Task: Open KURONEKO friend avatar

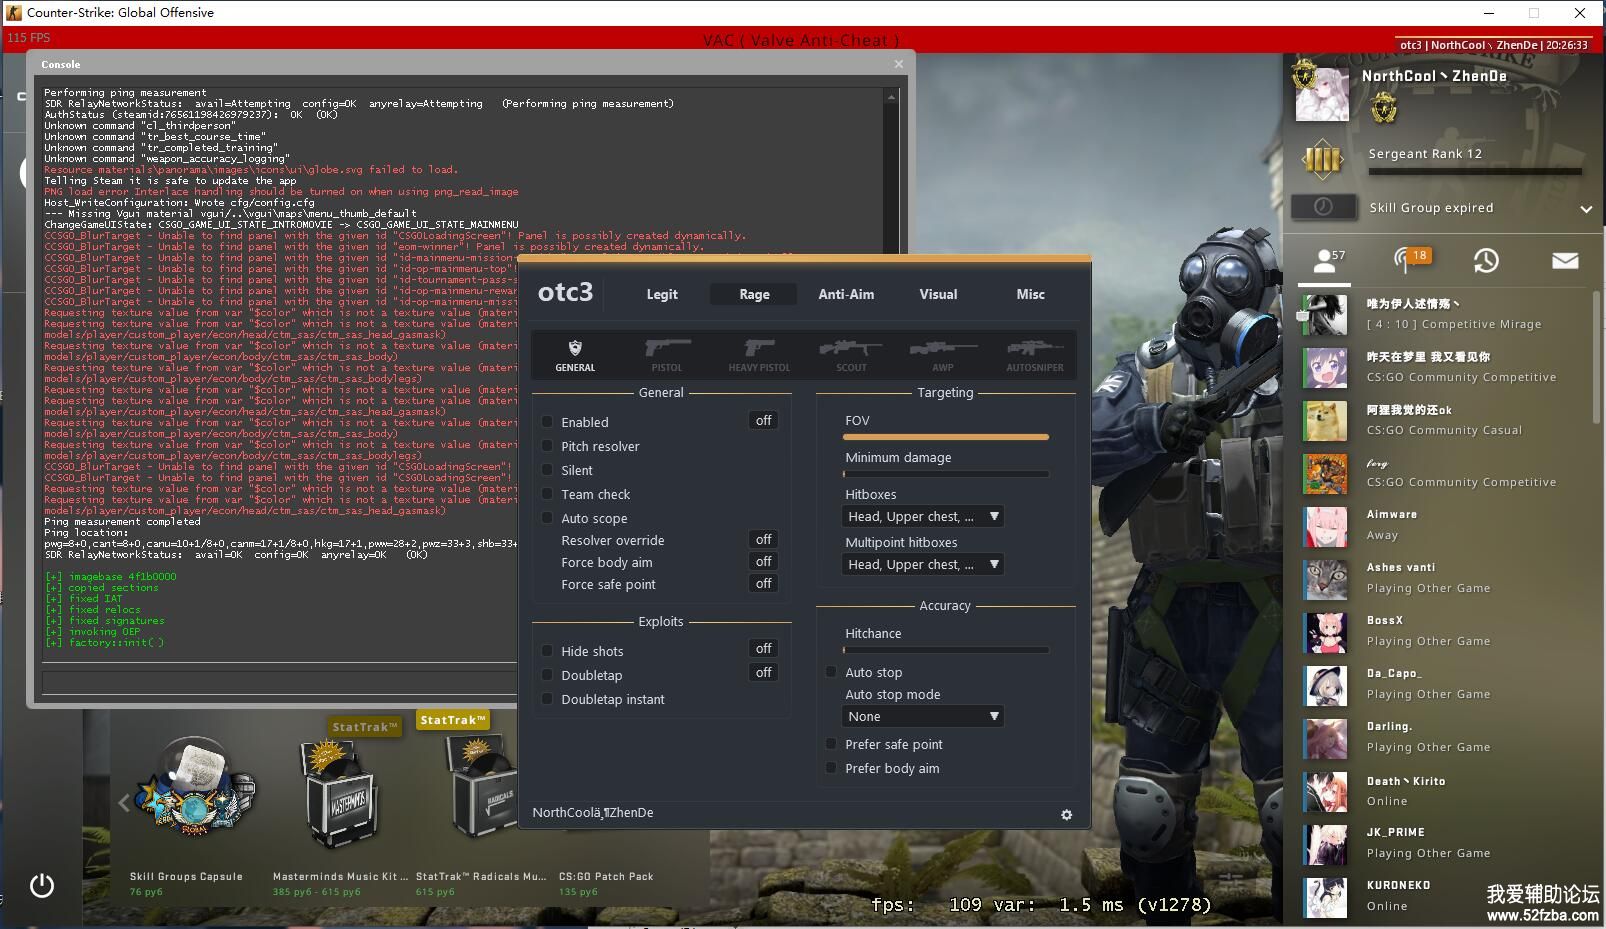Action: [x=1325, y=897]
